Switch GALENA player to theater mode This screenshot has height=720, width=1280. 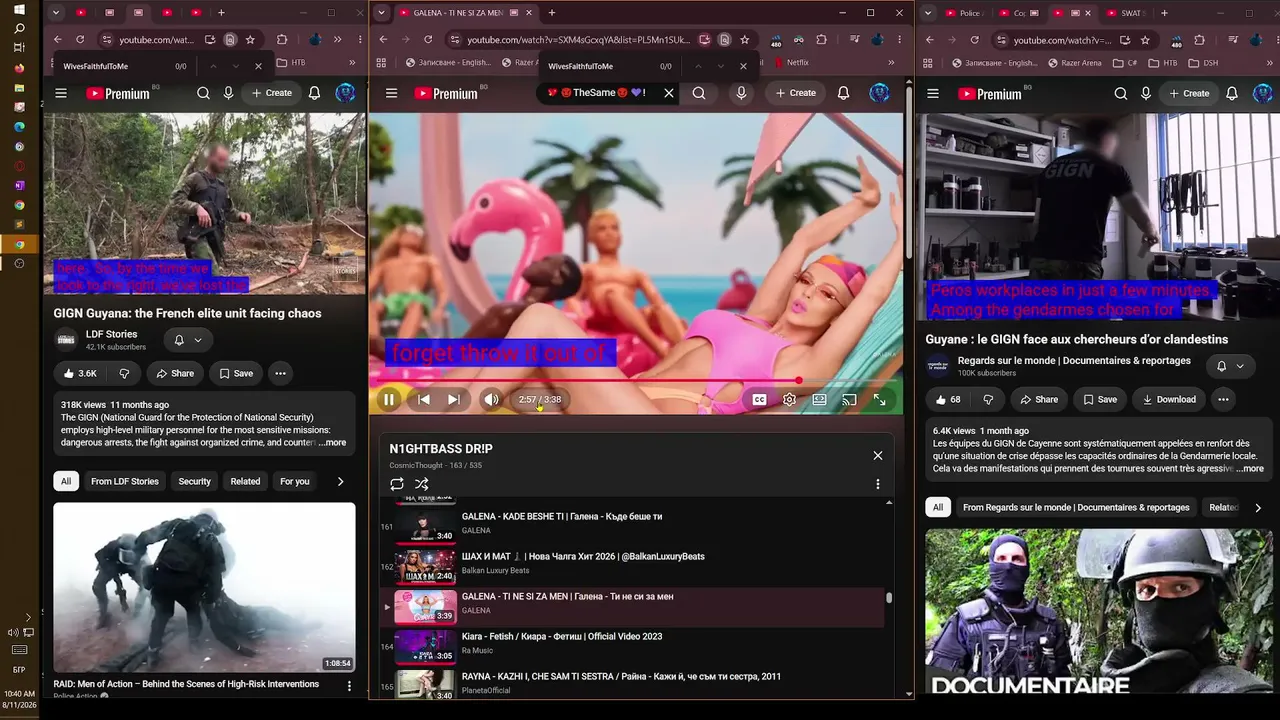pos(820,399)
